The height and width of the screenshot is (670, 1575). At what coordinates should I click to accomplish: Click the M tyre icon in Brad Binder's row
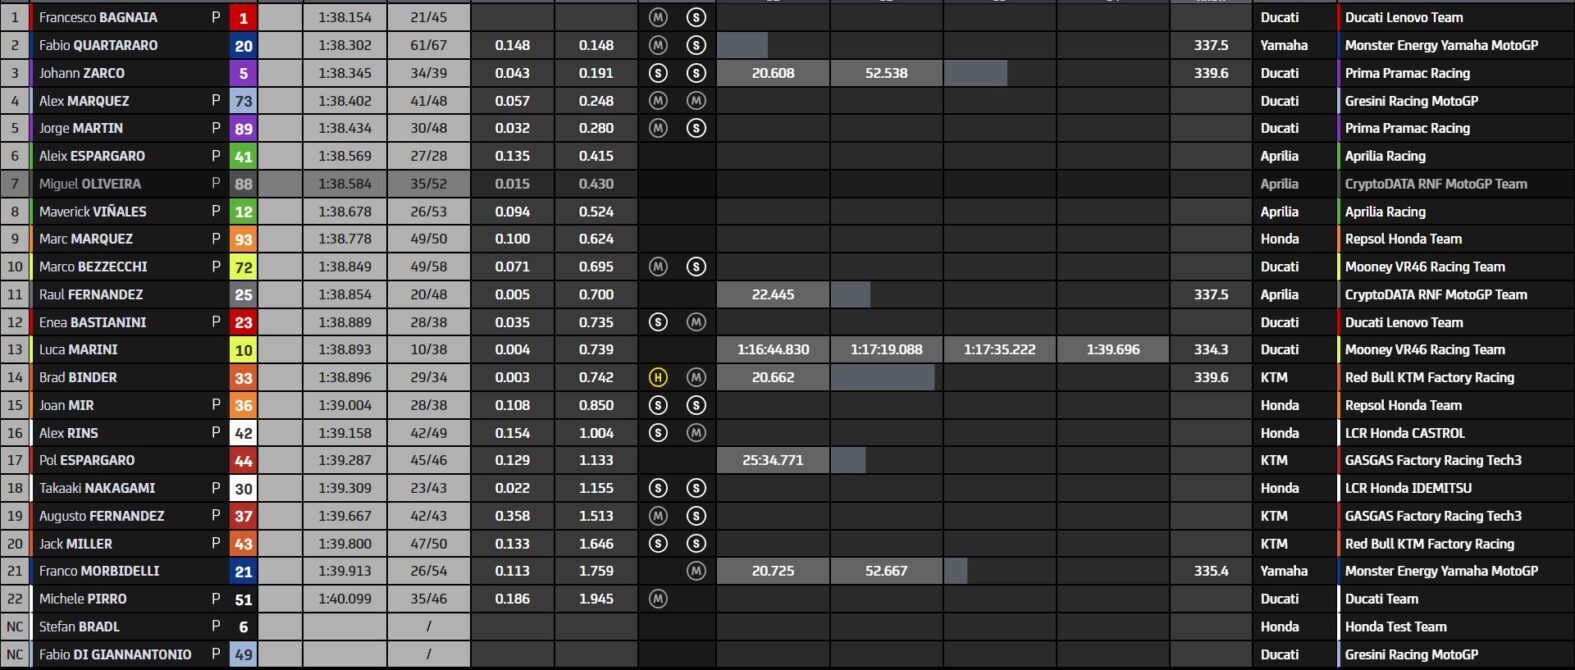click(696, 377)
